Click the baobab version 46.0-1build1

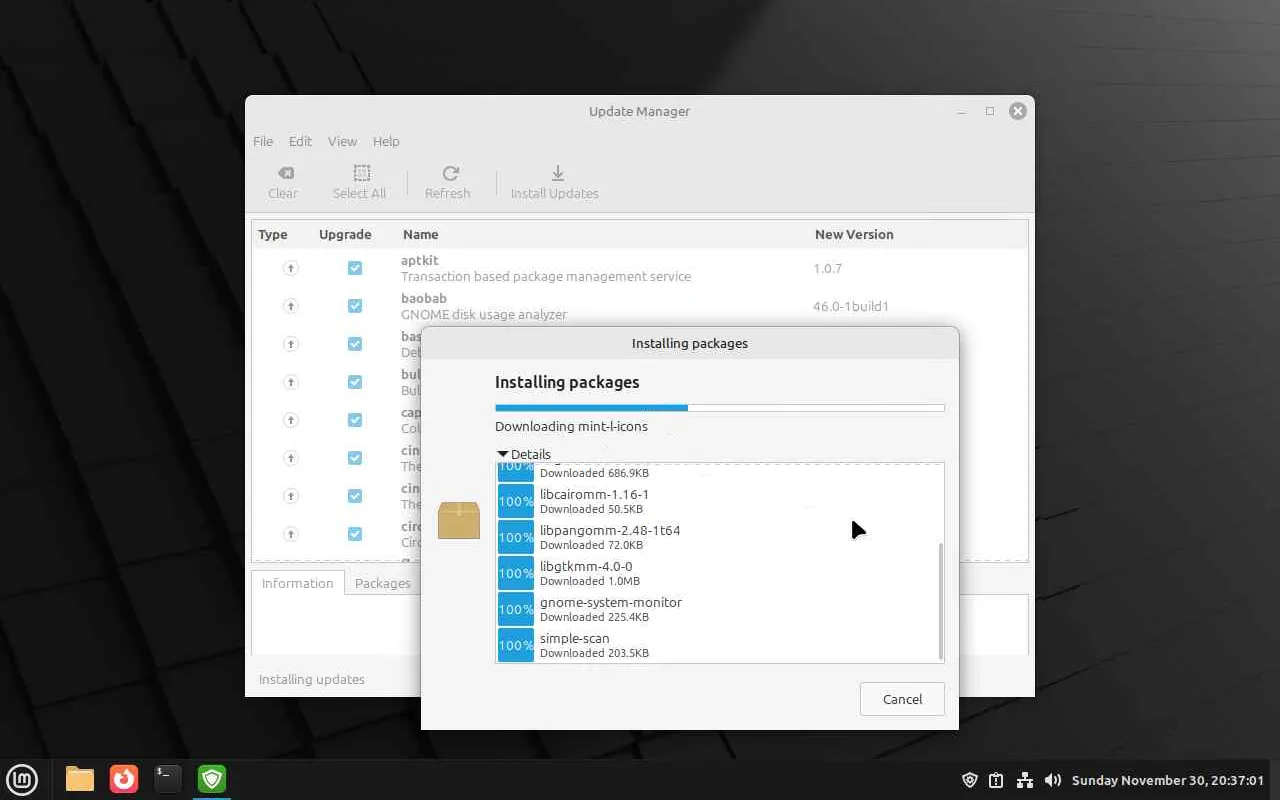(851, 306)
